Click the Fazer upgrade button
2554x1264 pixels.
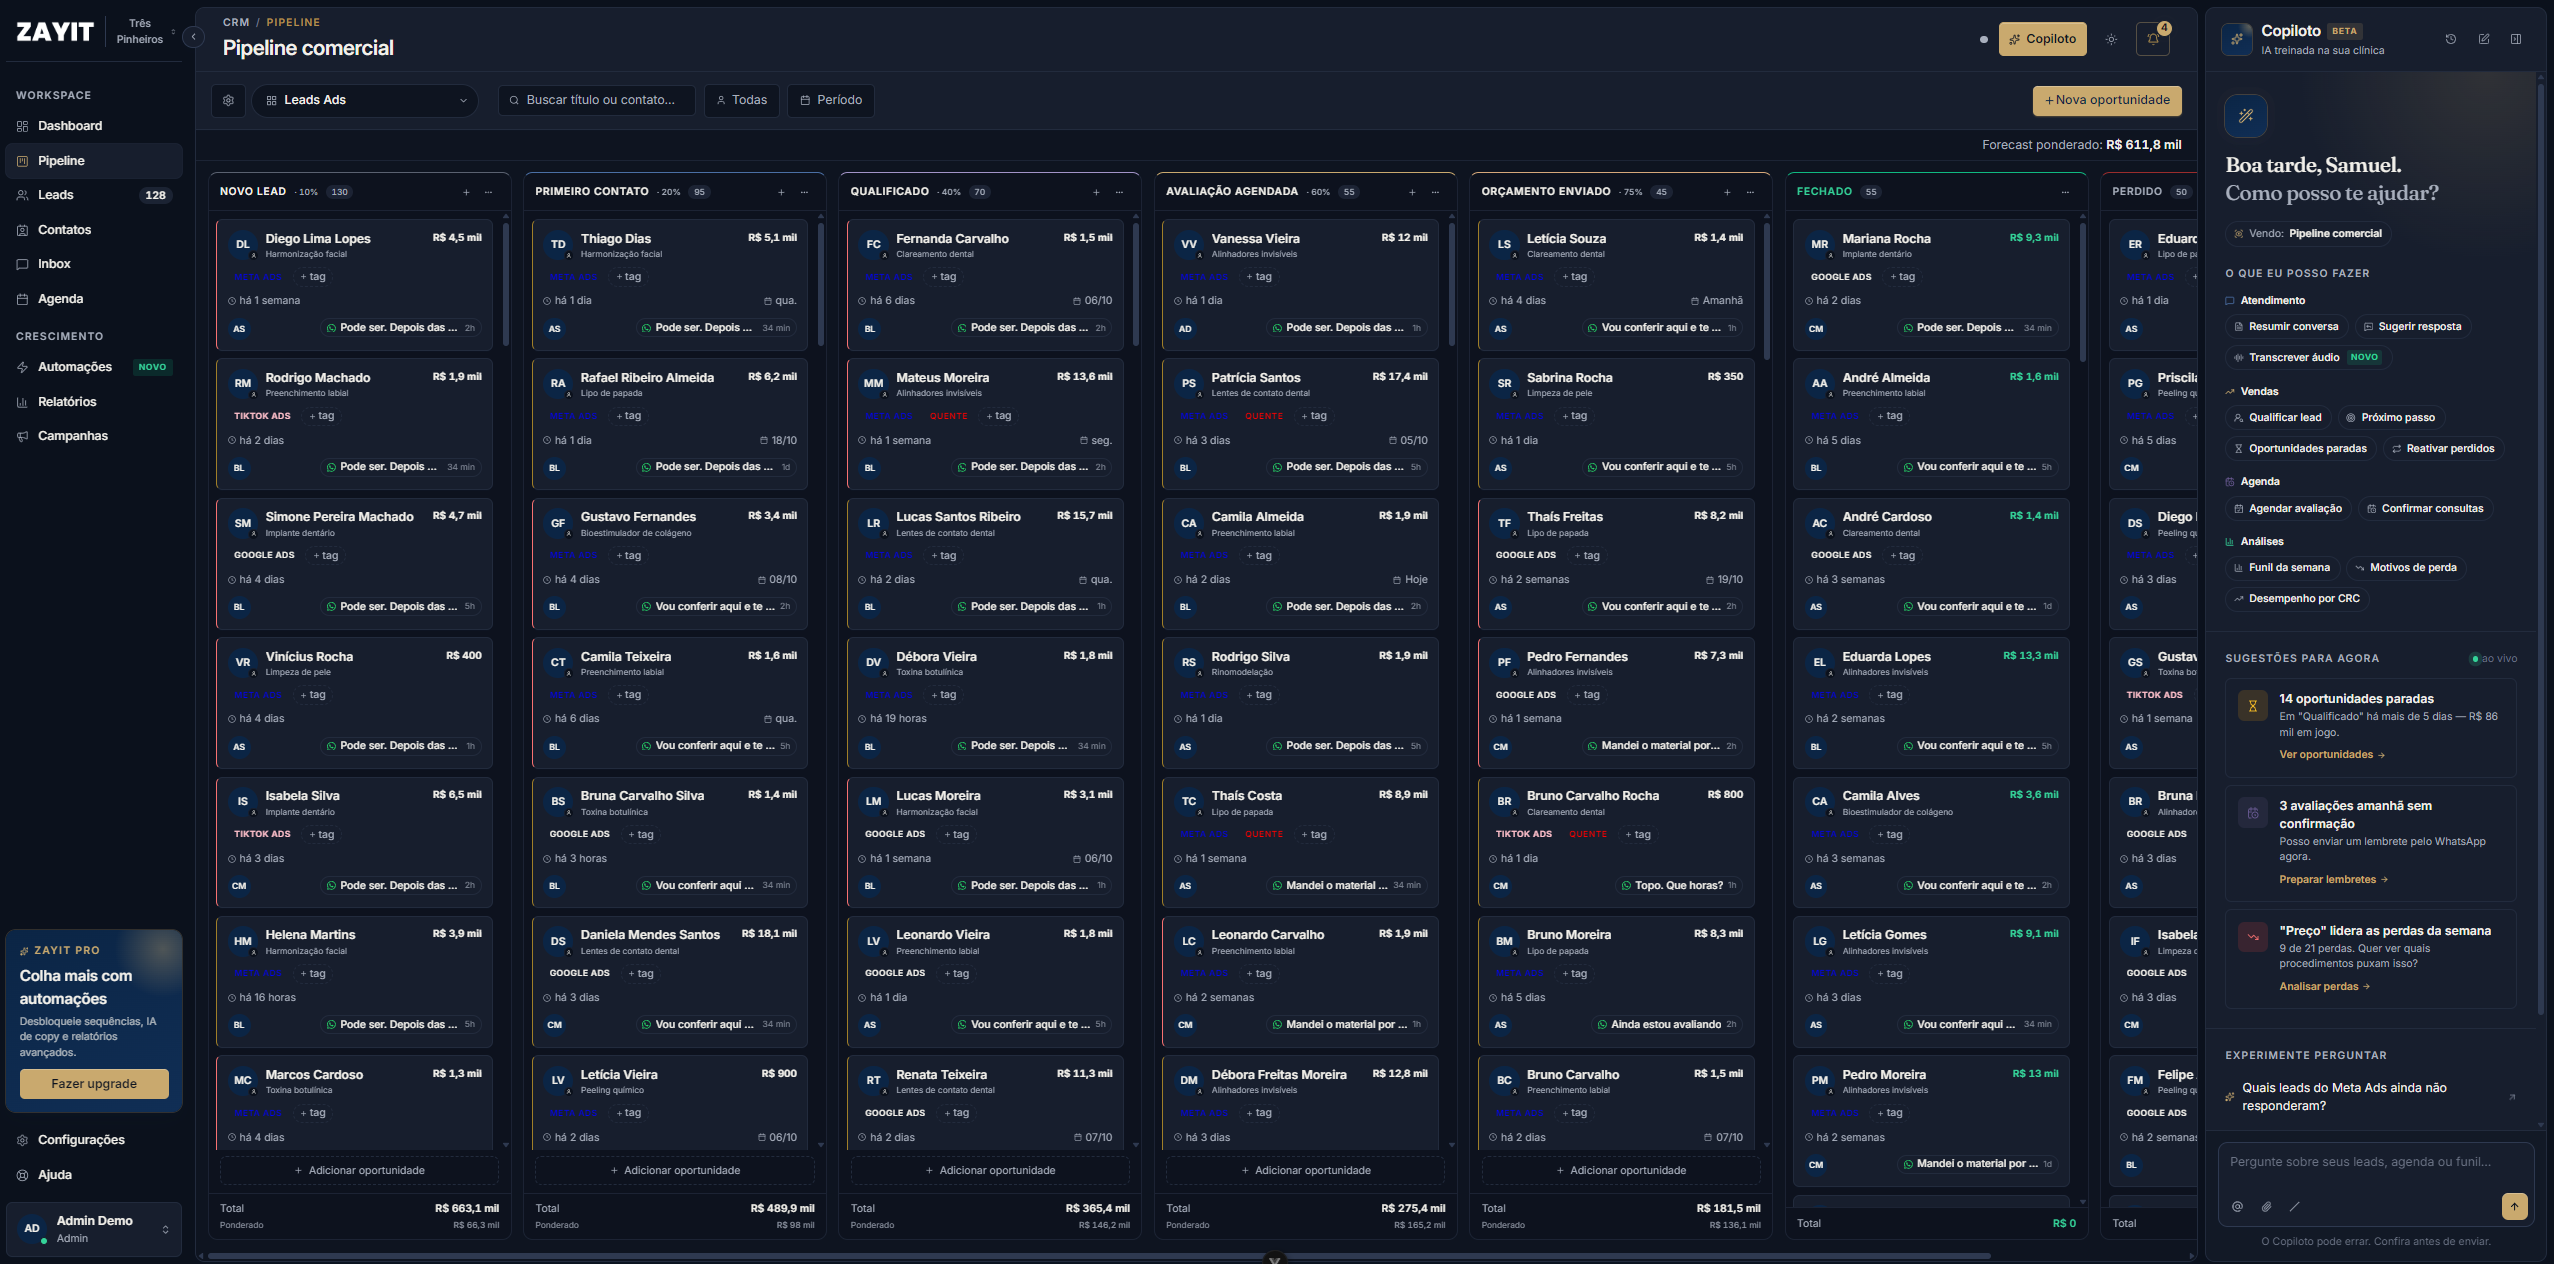pos(94,1084)
